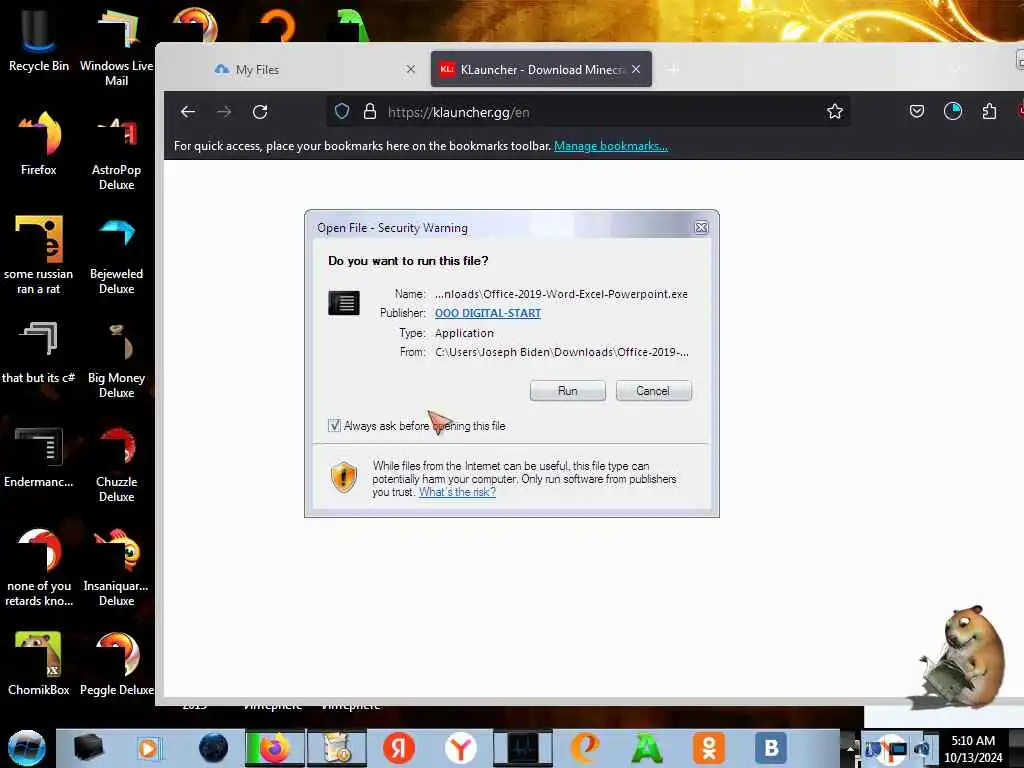
Task: Close the KLauncher tab
Action: pos(636,69)
